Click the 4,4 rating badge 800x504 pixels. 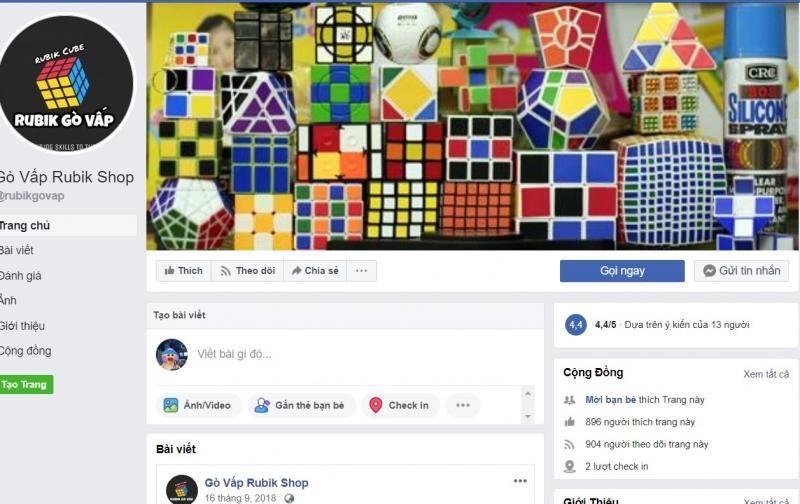pyautogui.click(x=576, y=325)
